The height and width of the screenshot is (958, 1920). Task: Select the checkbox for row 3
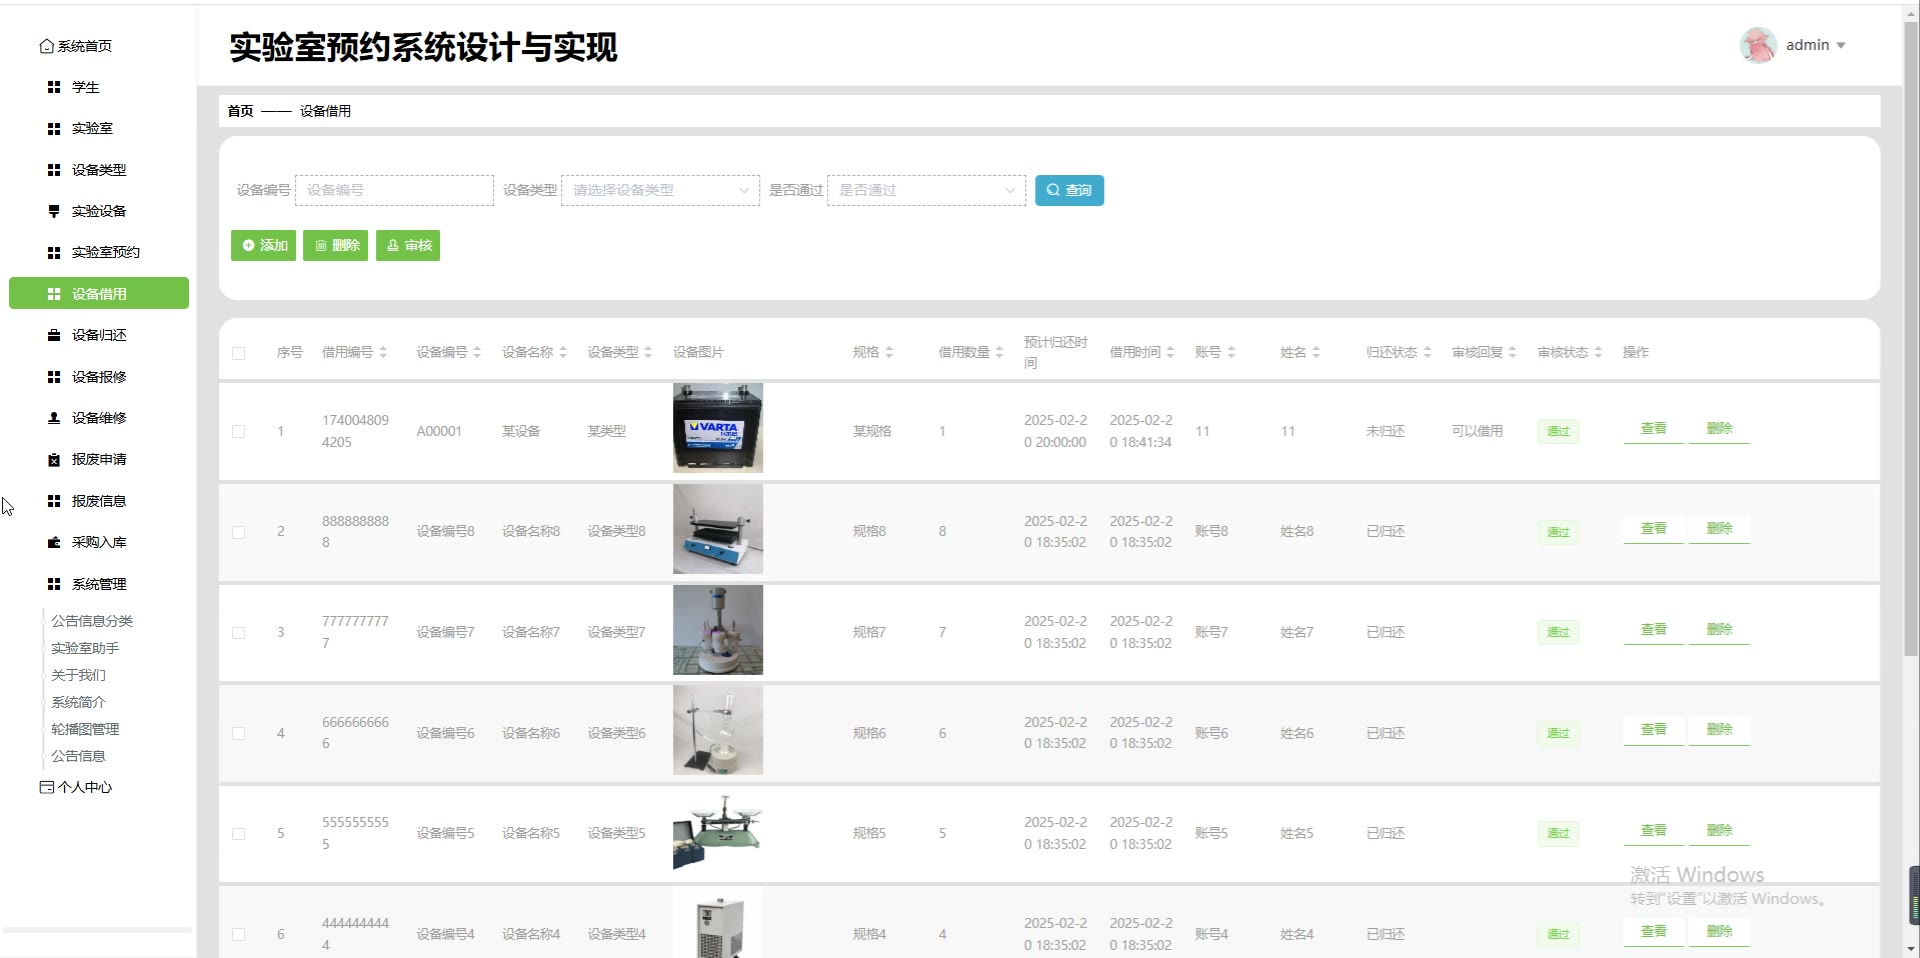click(238, 633)
